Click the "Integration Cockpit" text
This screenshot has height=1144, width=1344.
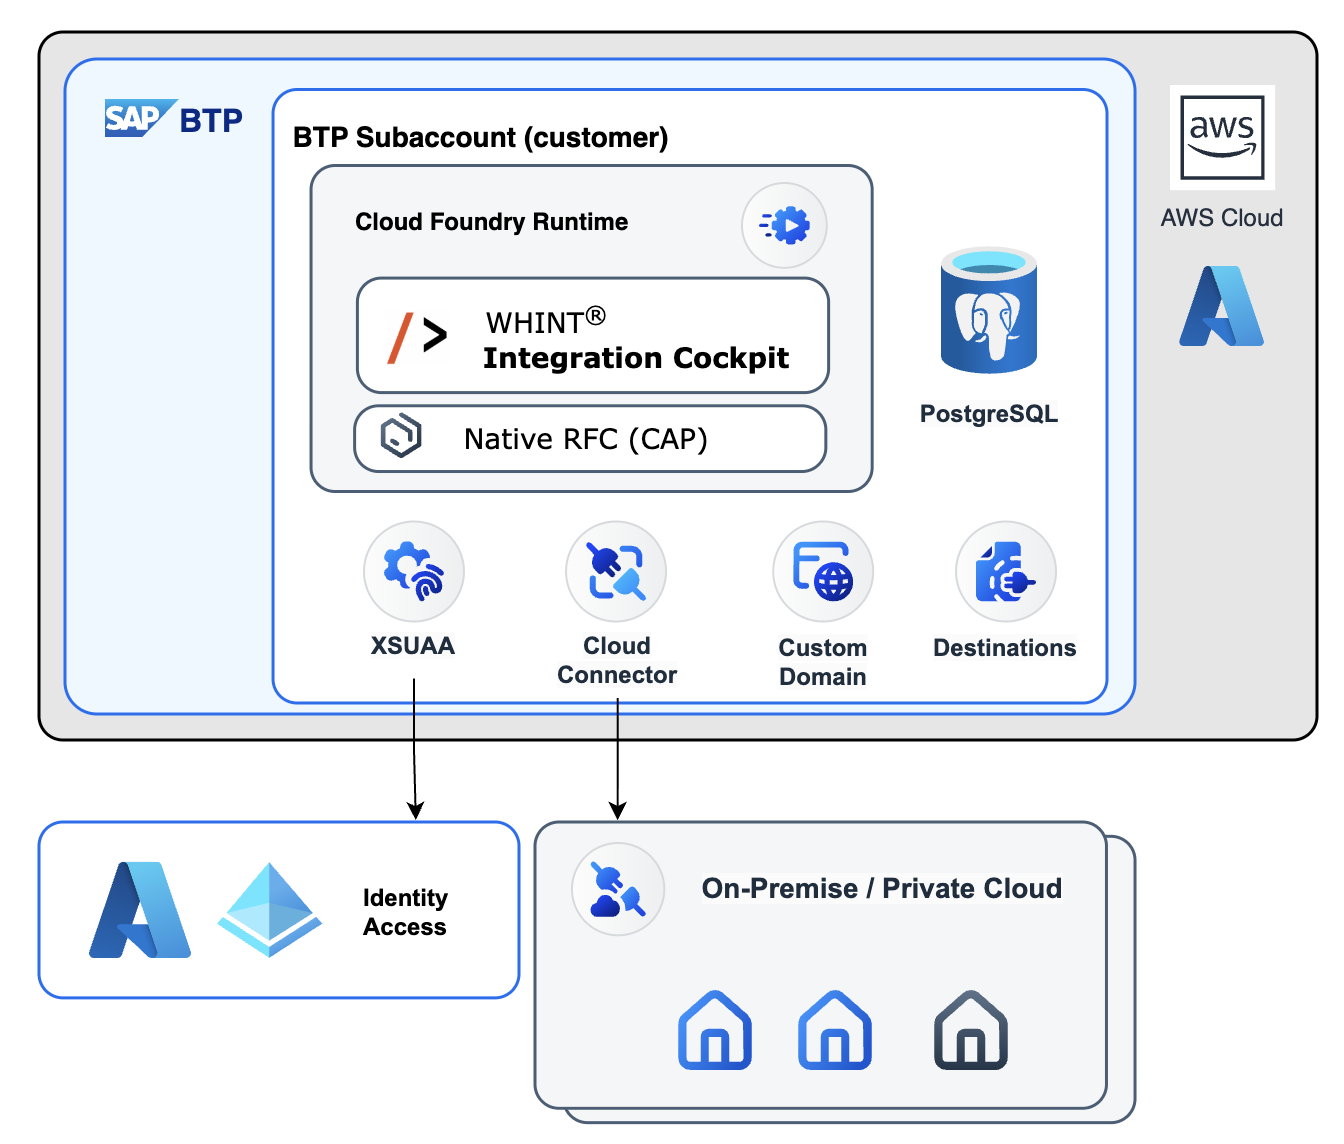coord(636,358)
